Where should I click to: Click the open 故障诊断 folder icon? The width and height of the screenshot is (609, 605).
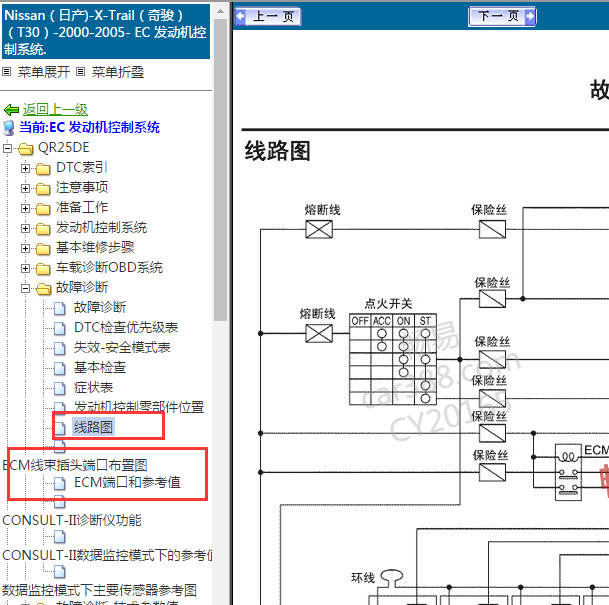[x=44, y=289]
